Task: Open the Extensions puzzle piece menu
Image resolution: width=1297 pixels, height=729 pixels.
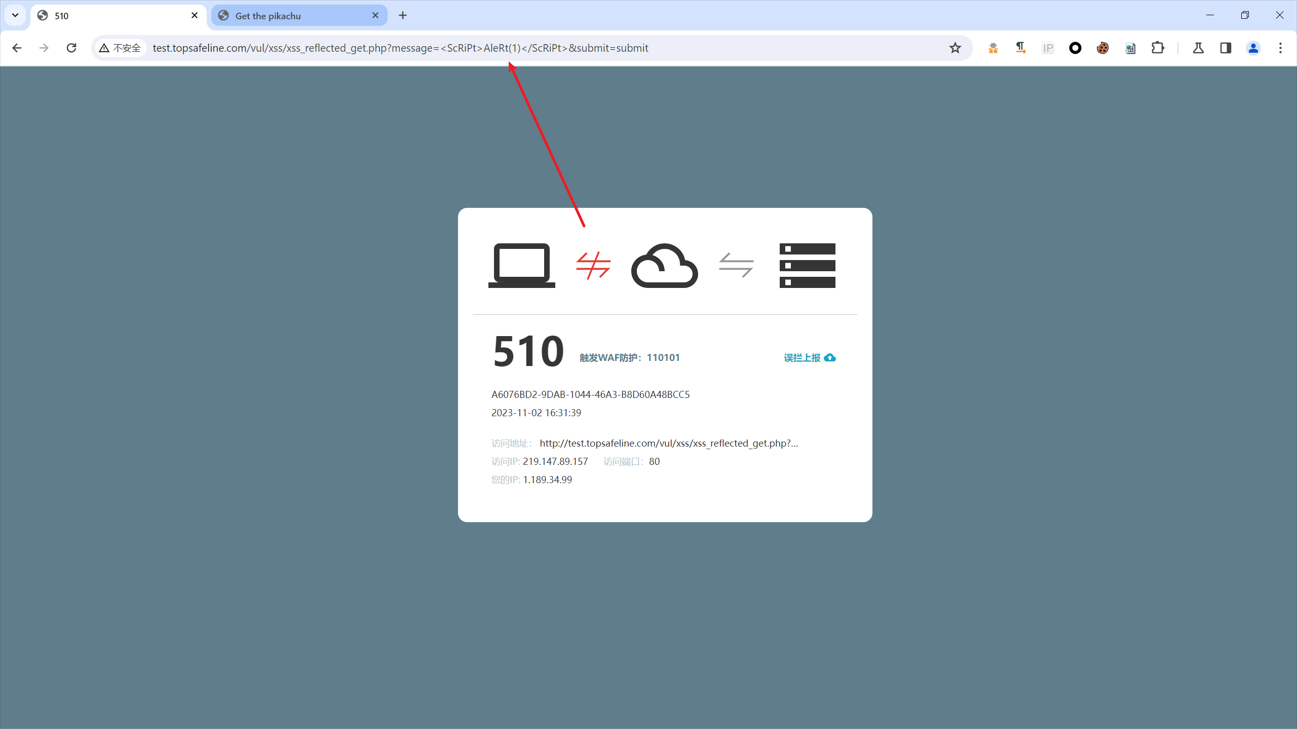Action: [x=1157, y=48]
